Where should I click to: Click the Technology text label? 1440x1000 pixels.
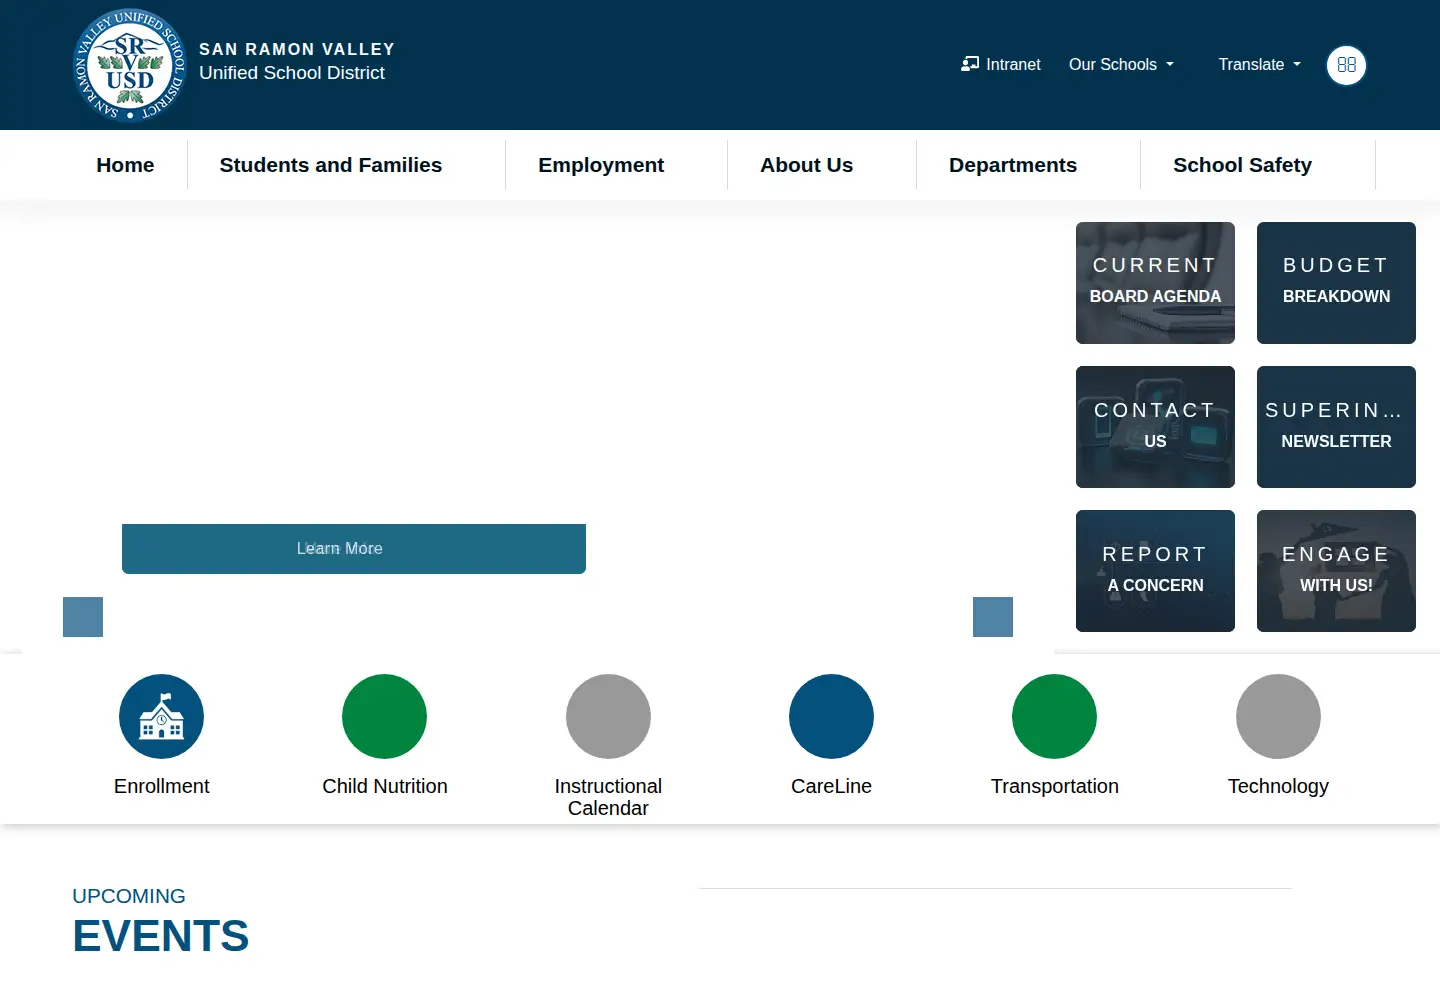(x=1278, y=786)
